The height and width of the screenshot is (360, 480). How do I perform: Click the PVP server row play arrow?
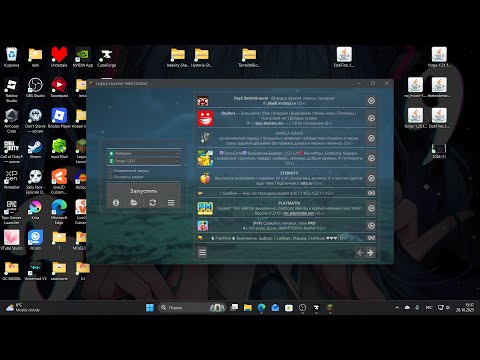click(371, 226)
